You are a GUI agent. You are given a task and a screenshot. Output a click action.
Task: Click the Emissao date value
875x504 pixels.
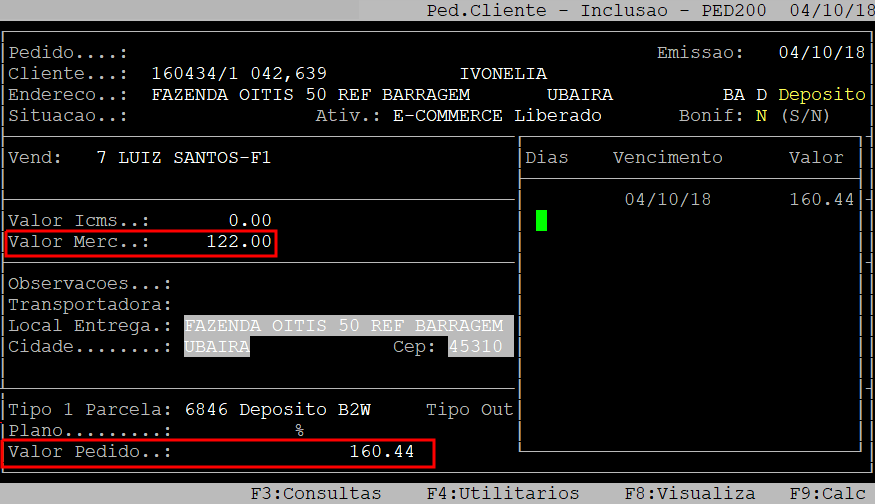[x=821, y=52]
